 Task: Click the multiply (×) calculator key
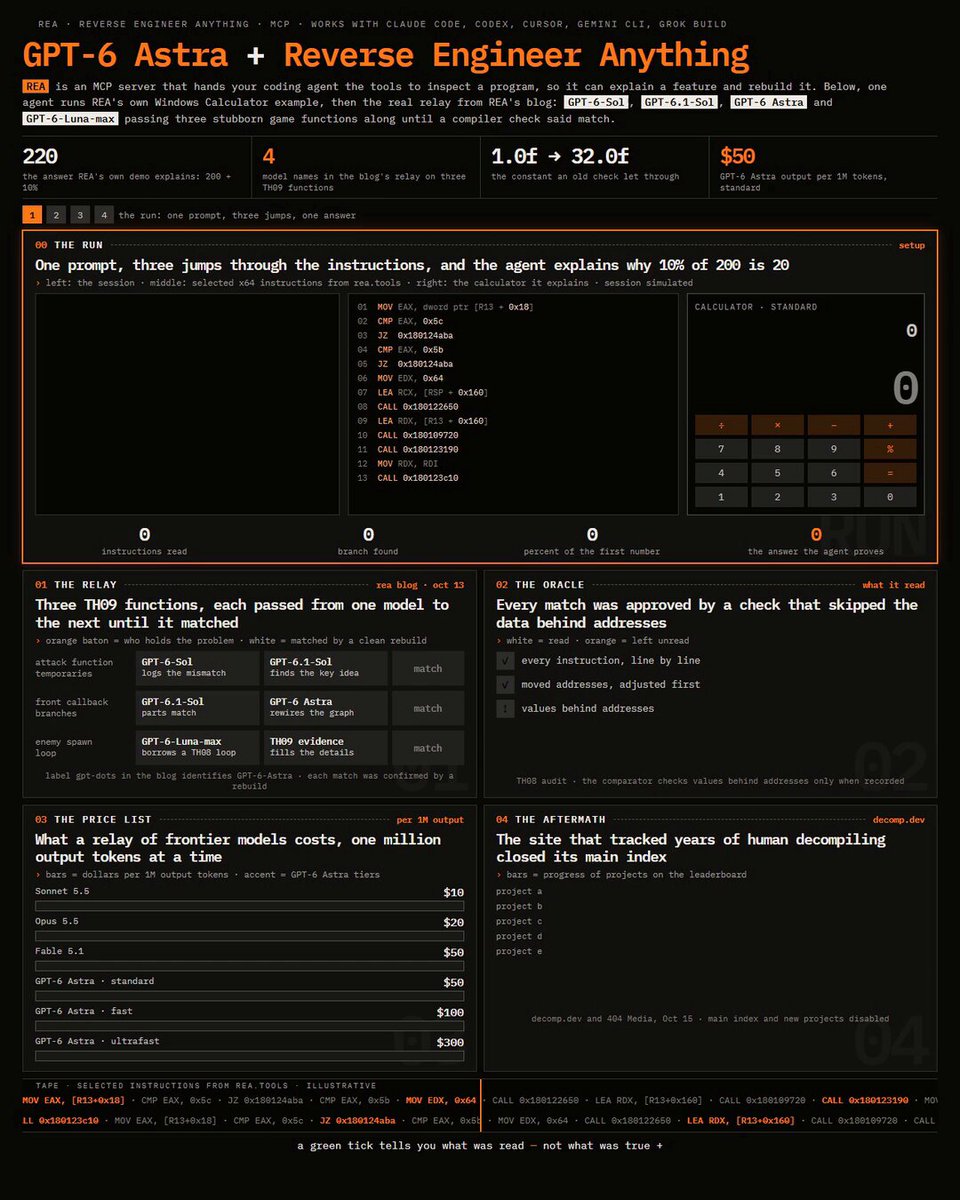coord(777,425)
